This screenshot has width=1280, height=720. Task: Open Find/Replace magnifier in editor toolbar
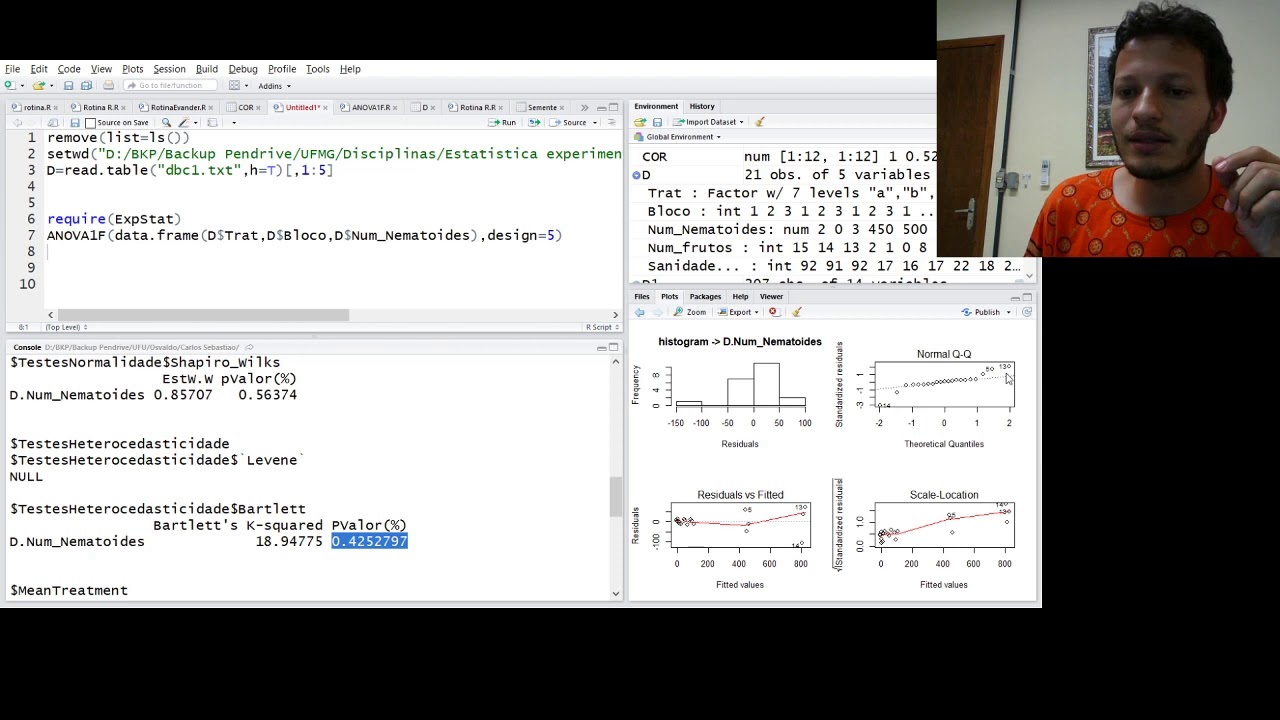166,122
